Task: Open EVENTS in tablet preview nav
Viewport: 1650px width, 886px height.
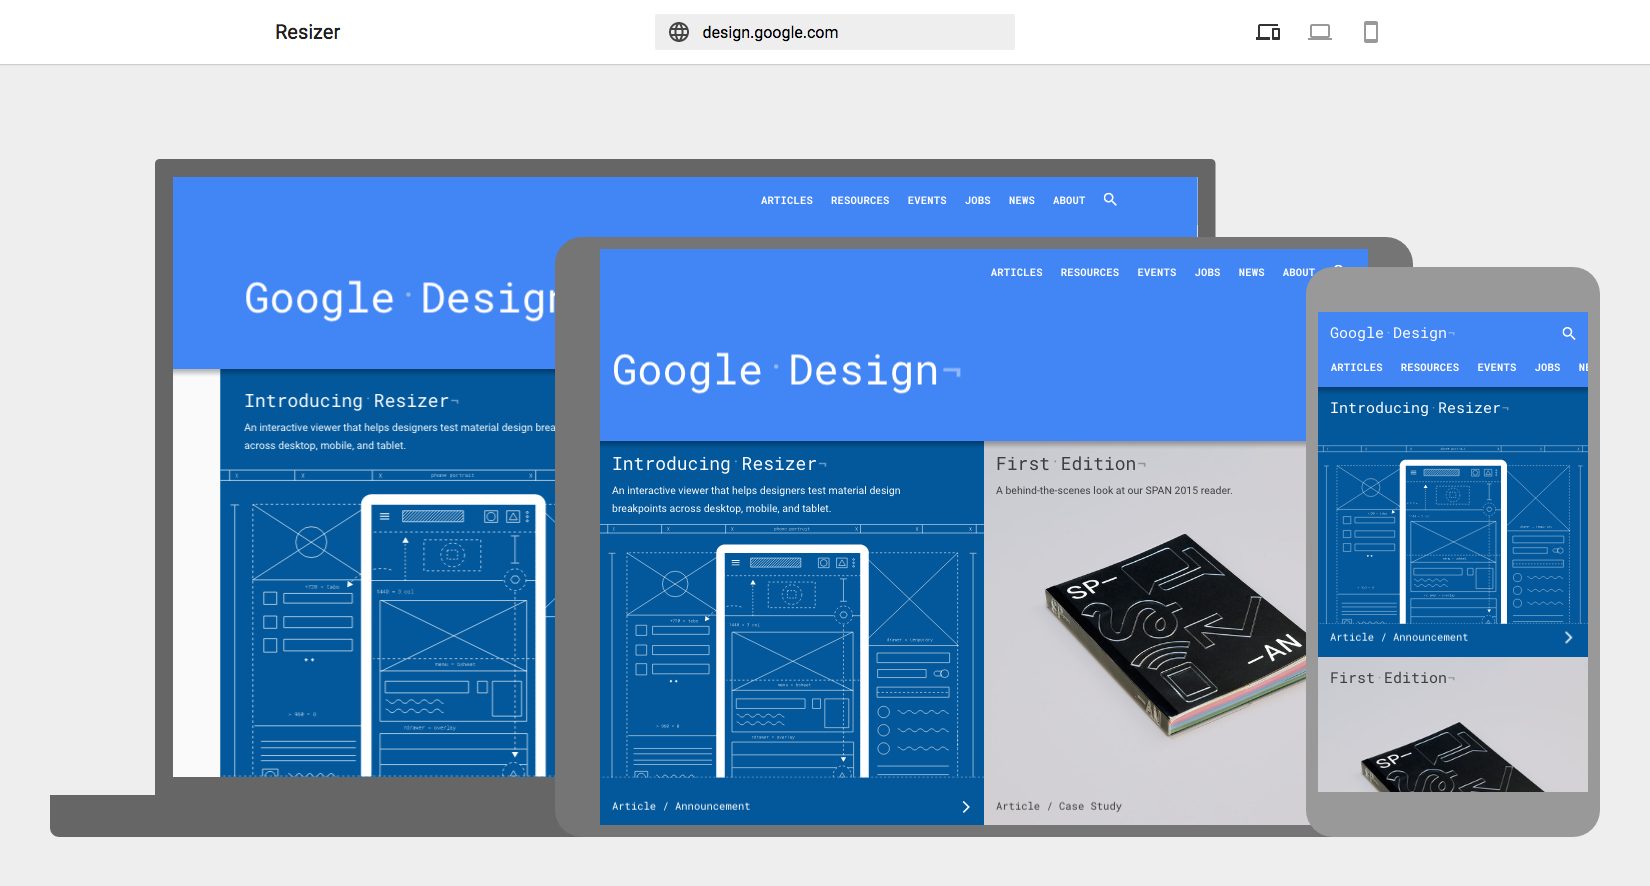Action: pos(1157,273)
